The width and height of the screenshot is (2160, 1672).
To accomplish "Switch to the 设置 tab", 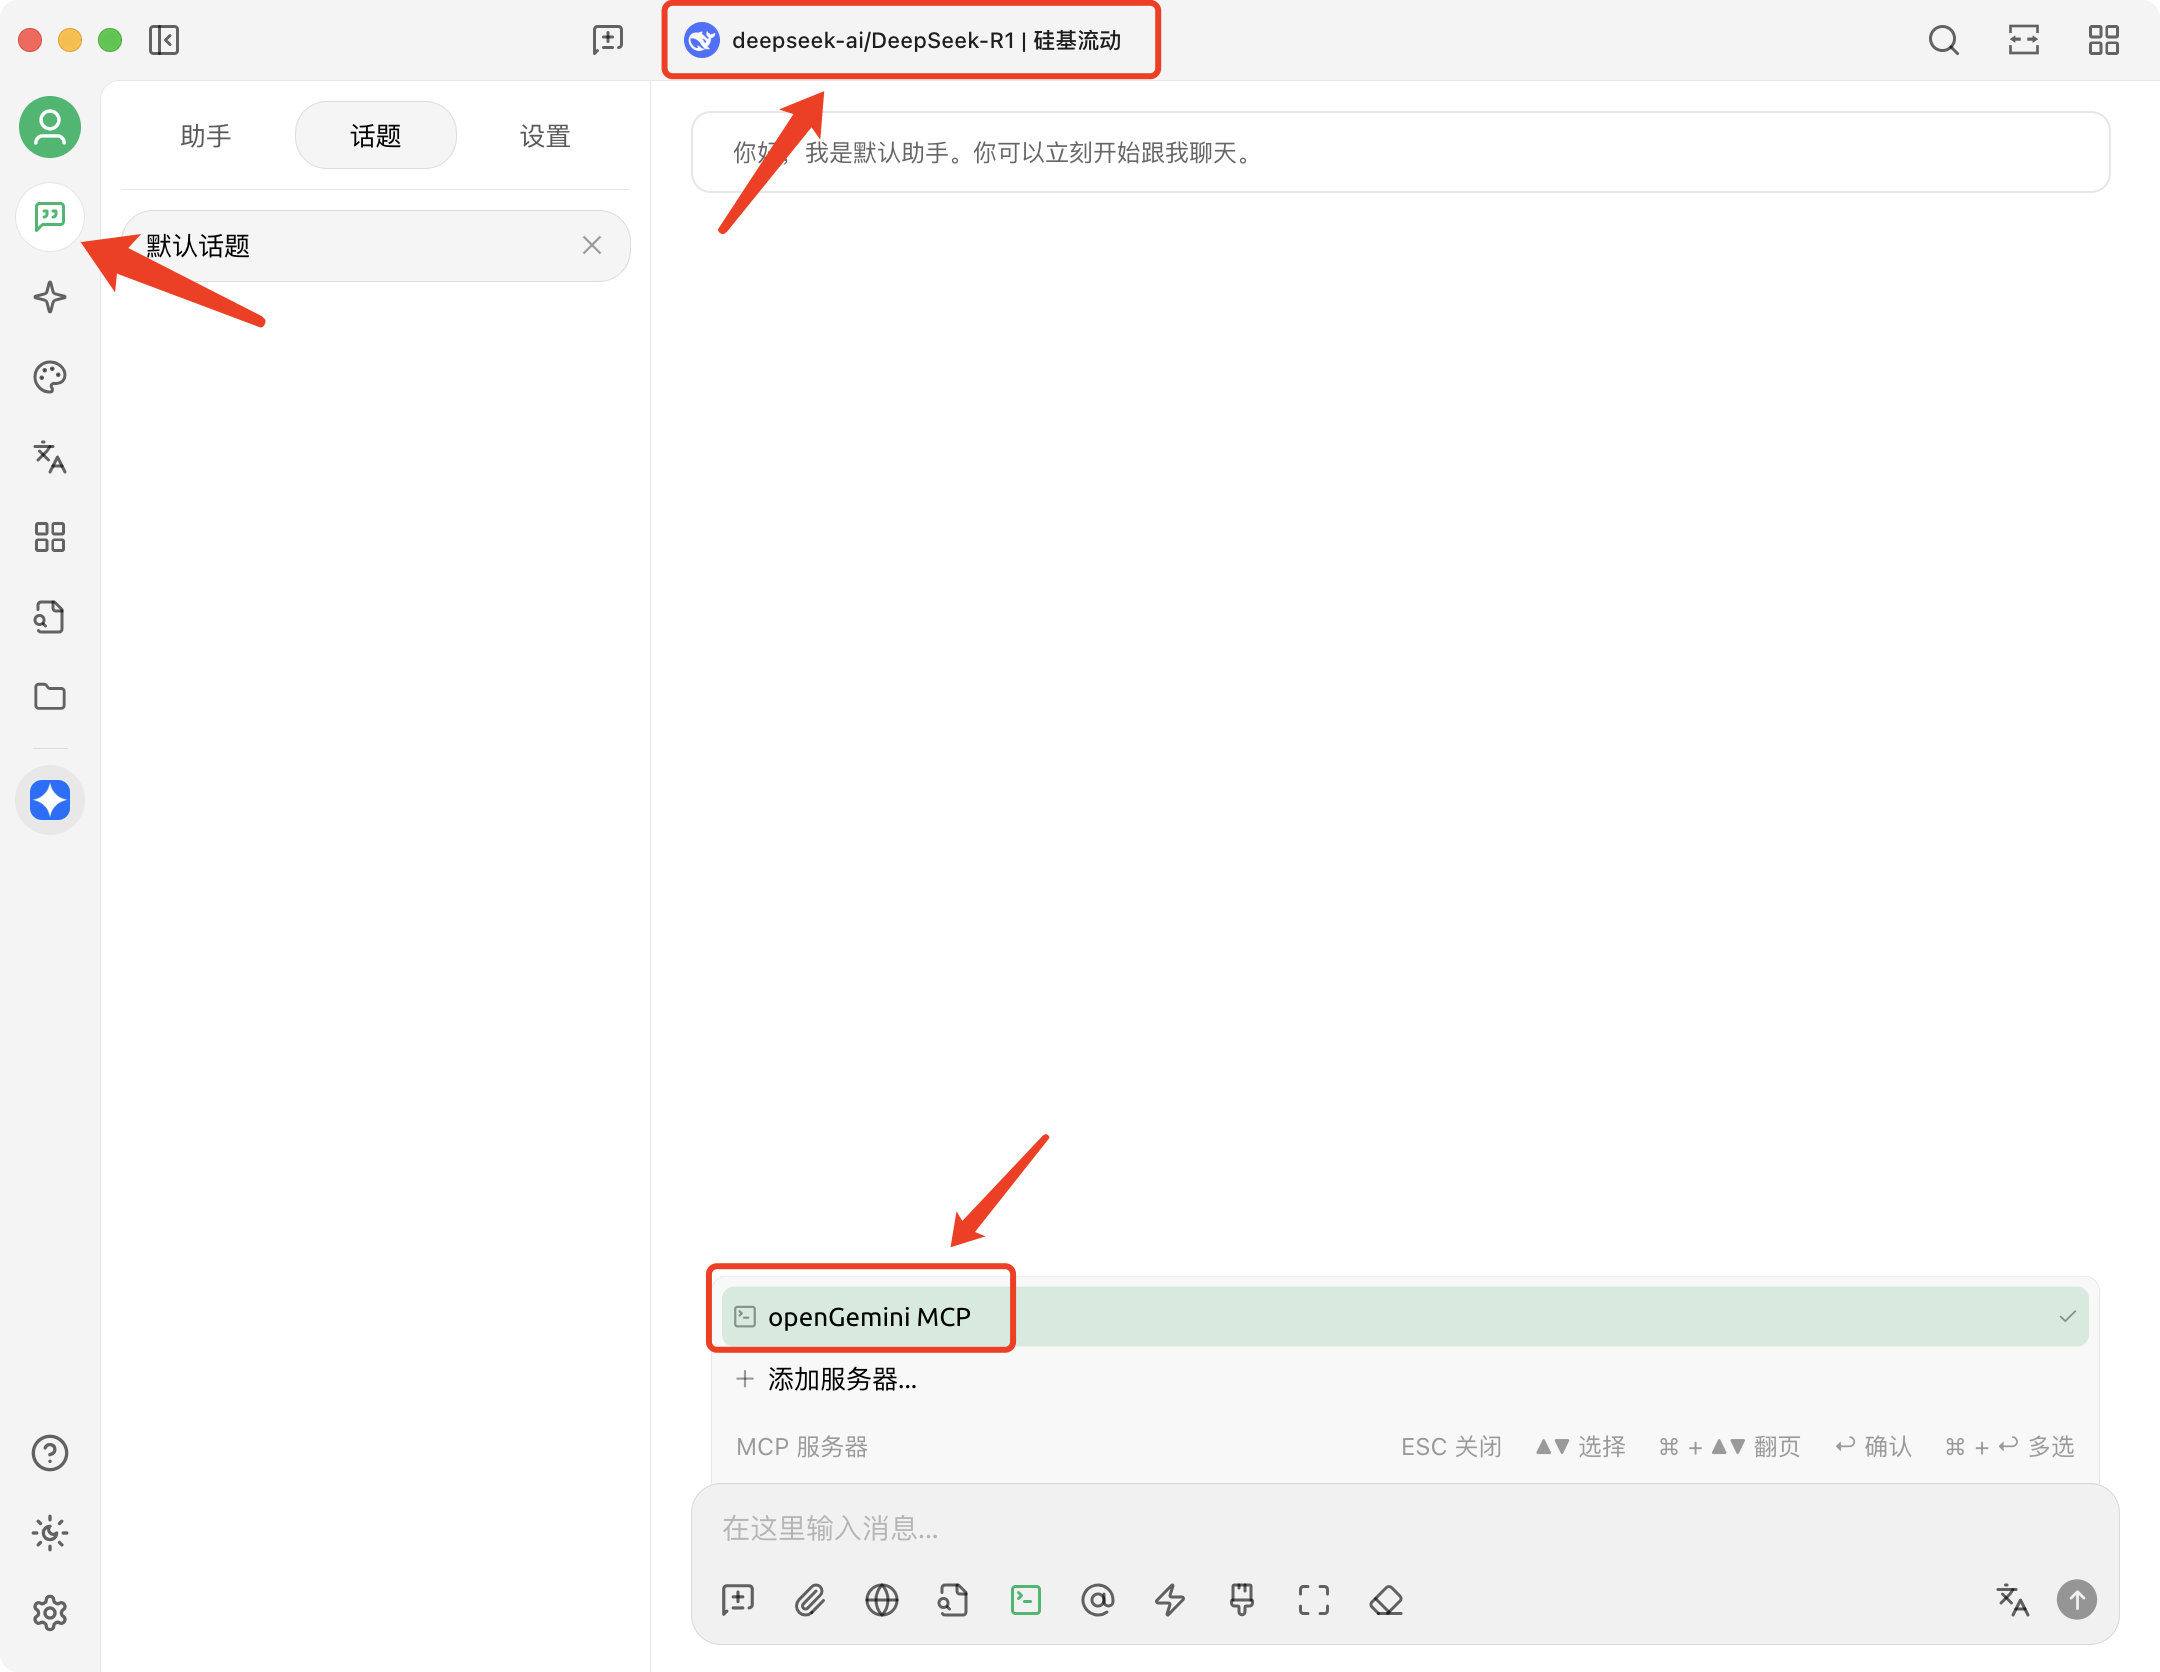I will point(545,136).
